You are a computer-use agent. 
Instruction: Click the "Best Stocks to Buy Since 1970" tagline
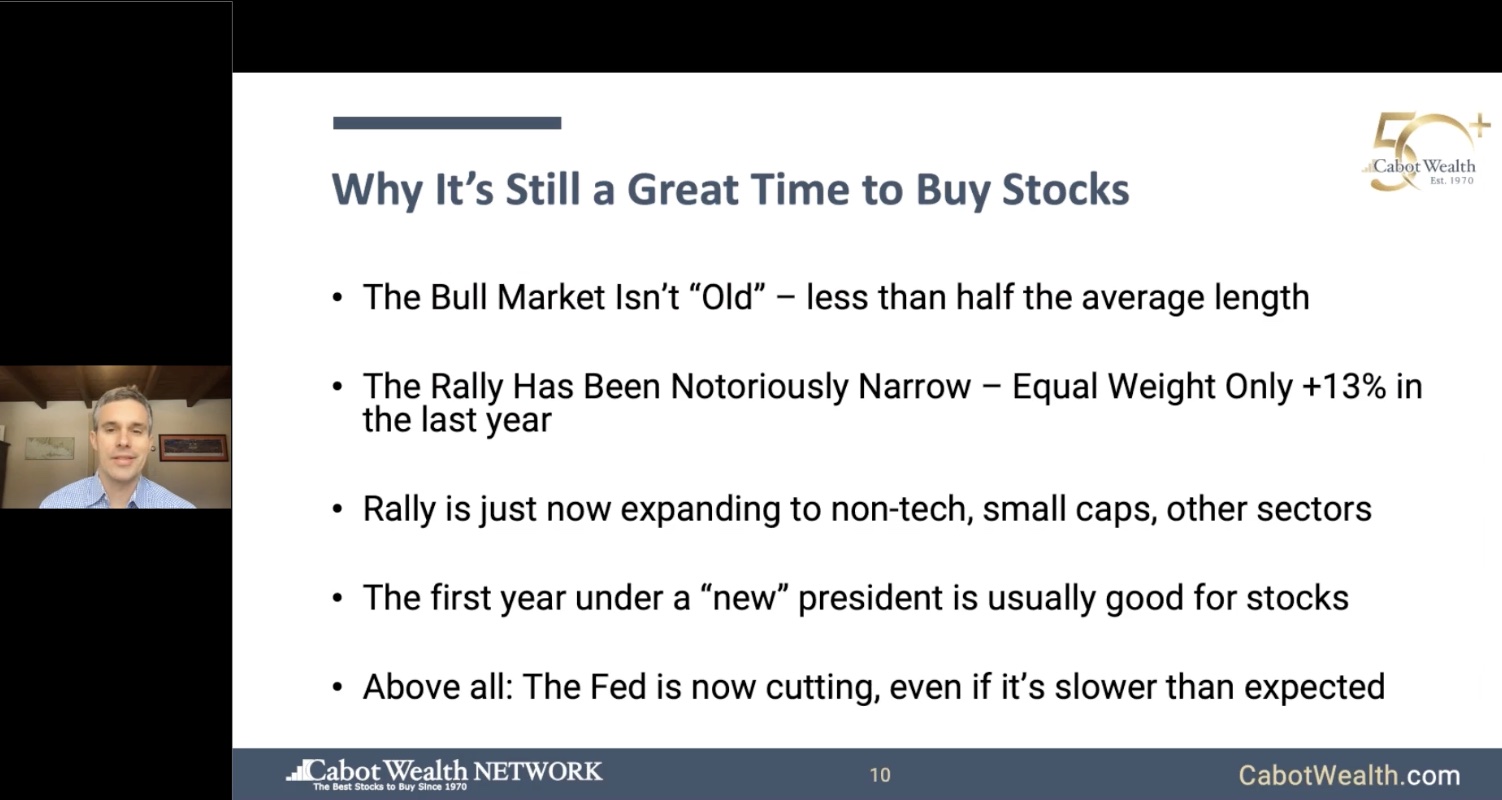(390, 787)
